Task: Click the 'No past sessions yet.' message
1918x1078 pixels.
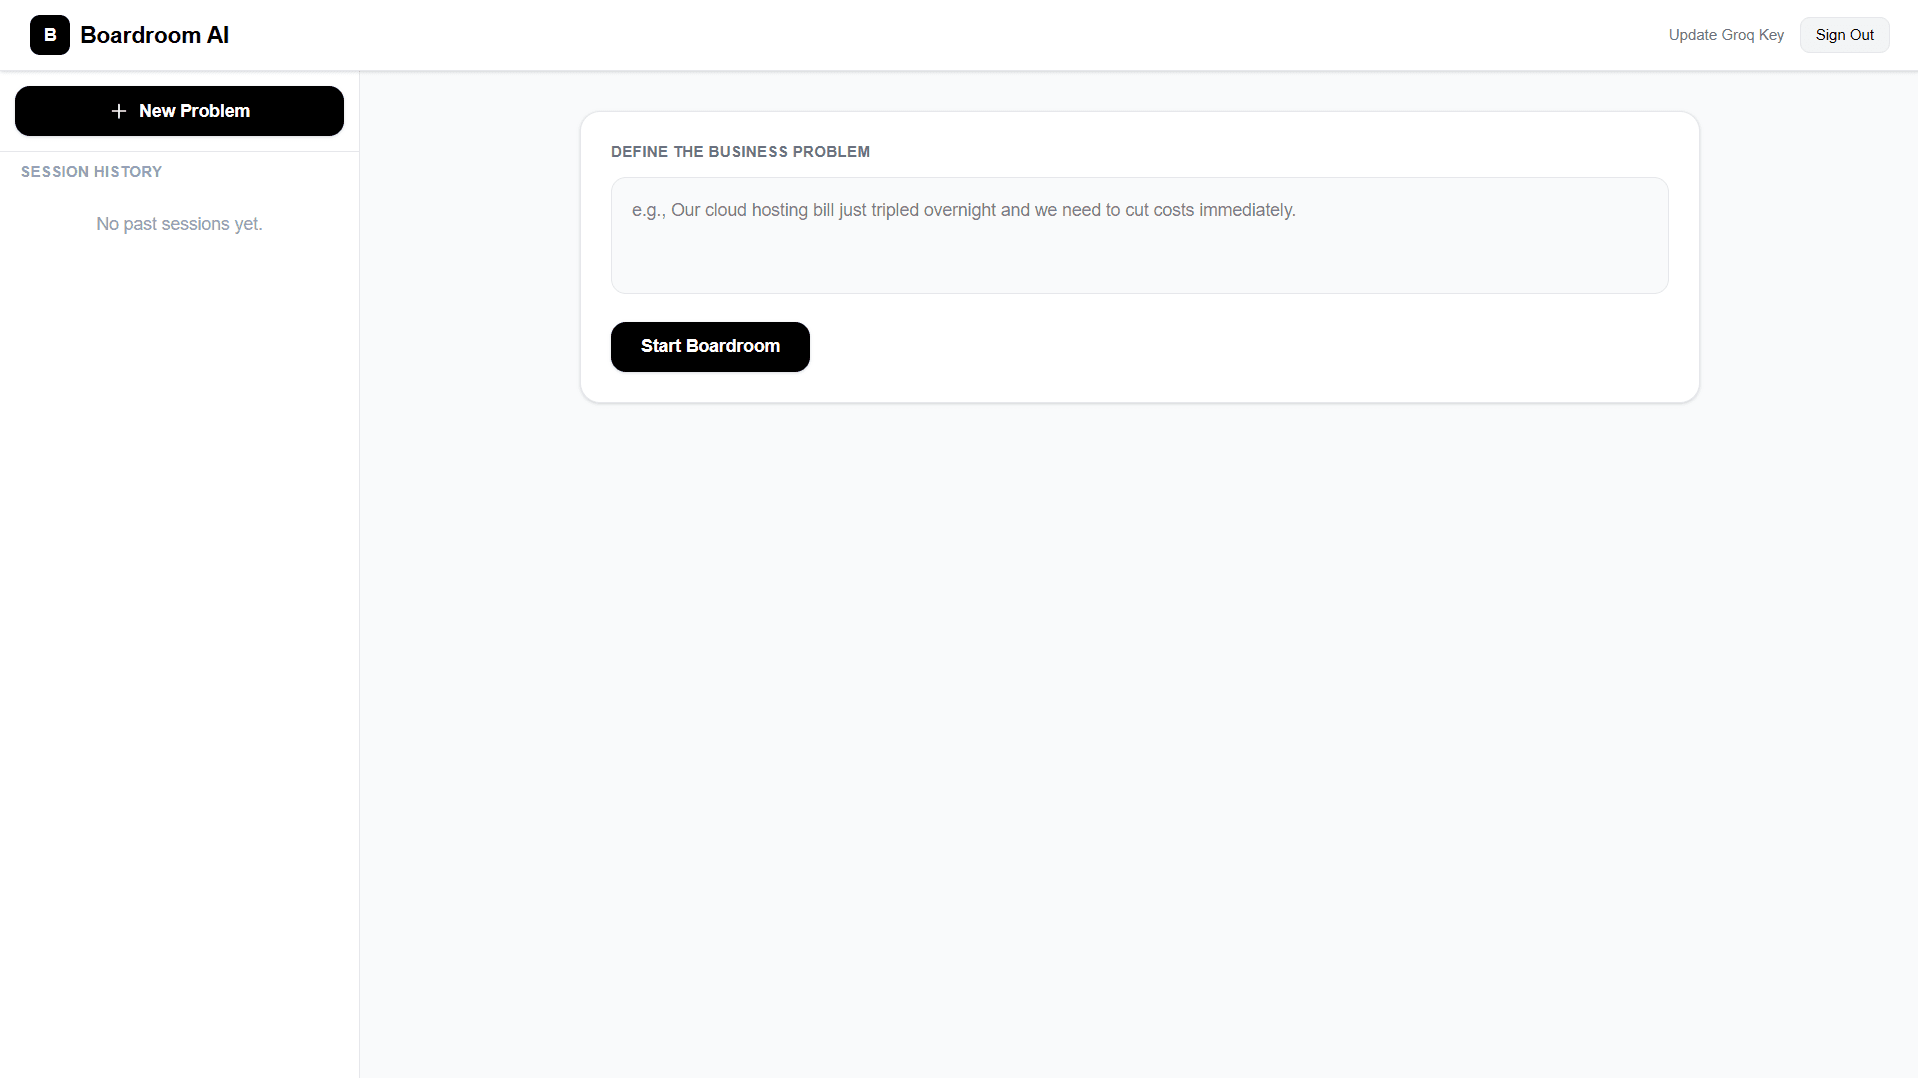Action: 180,224
